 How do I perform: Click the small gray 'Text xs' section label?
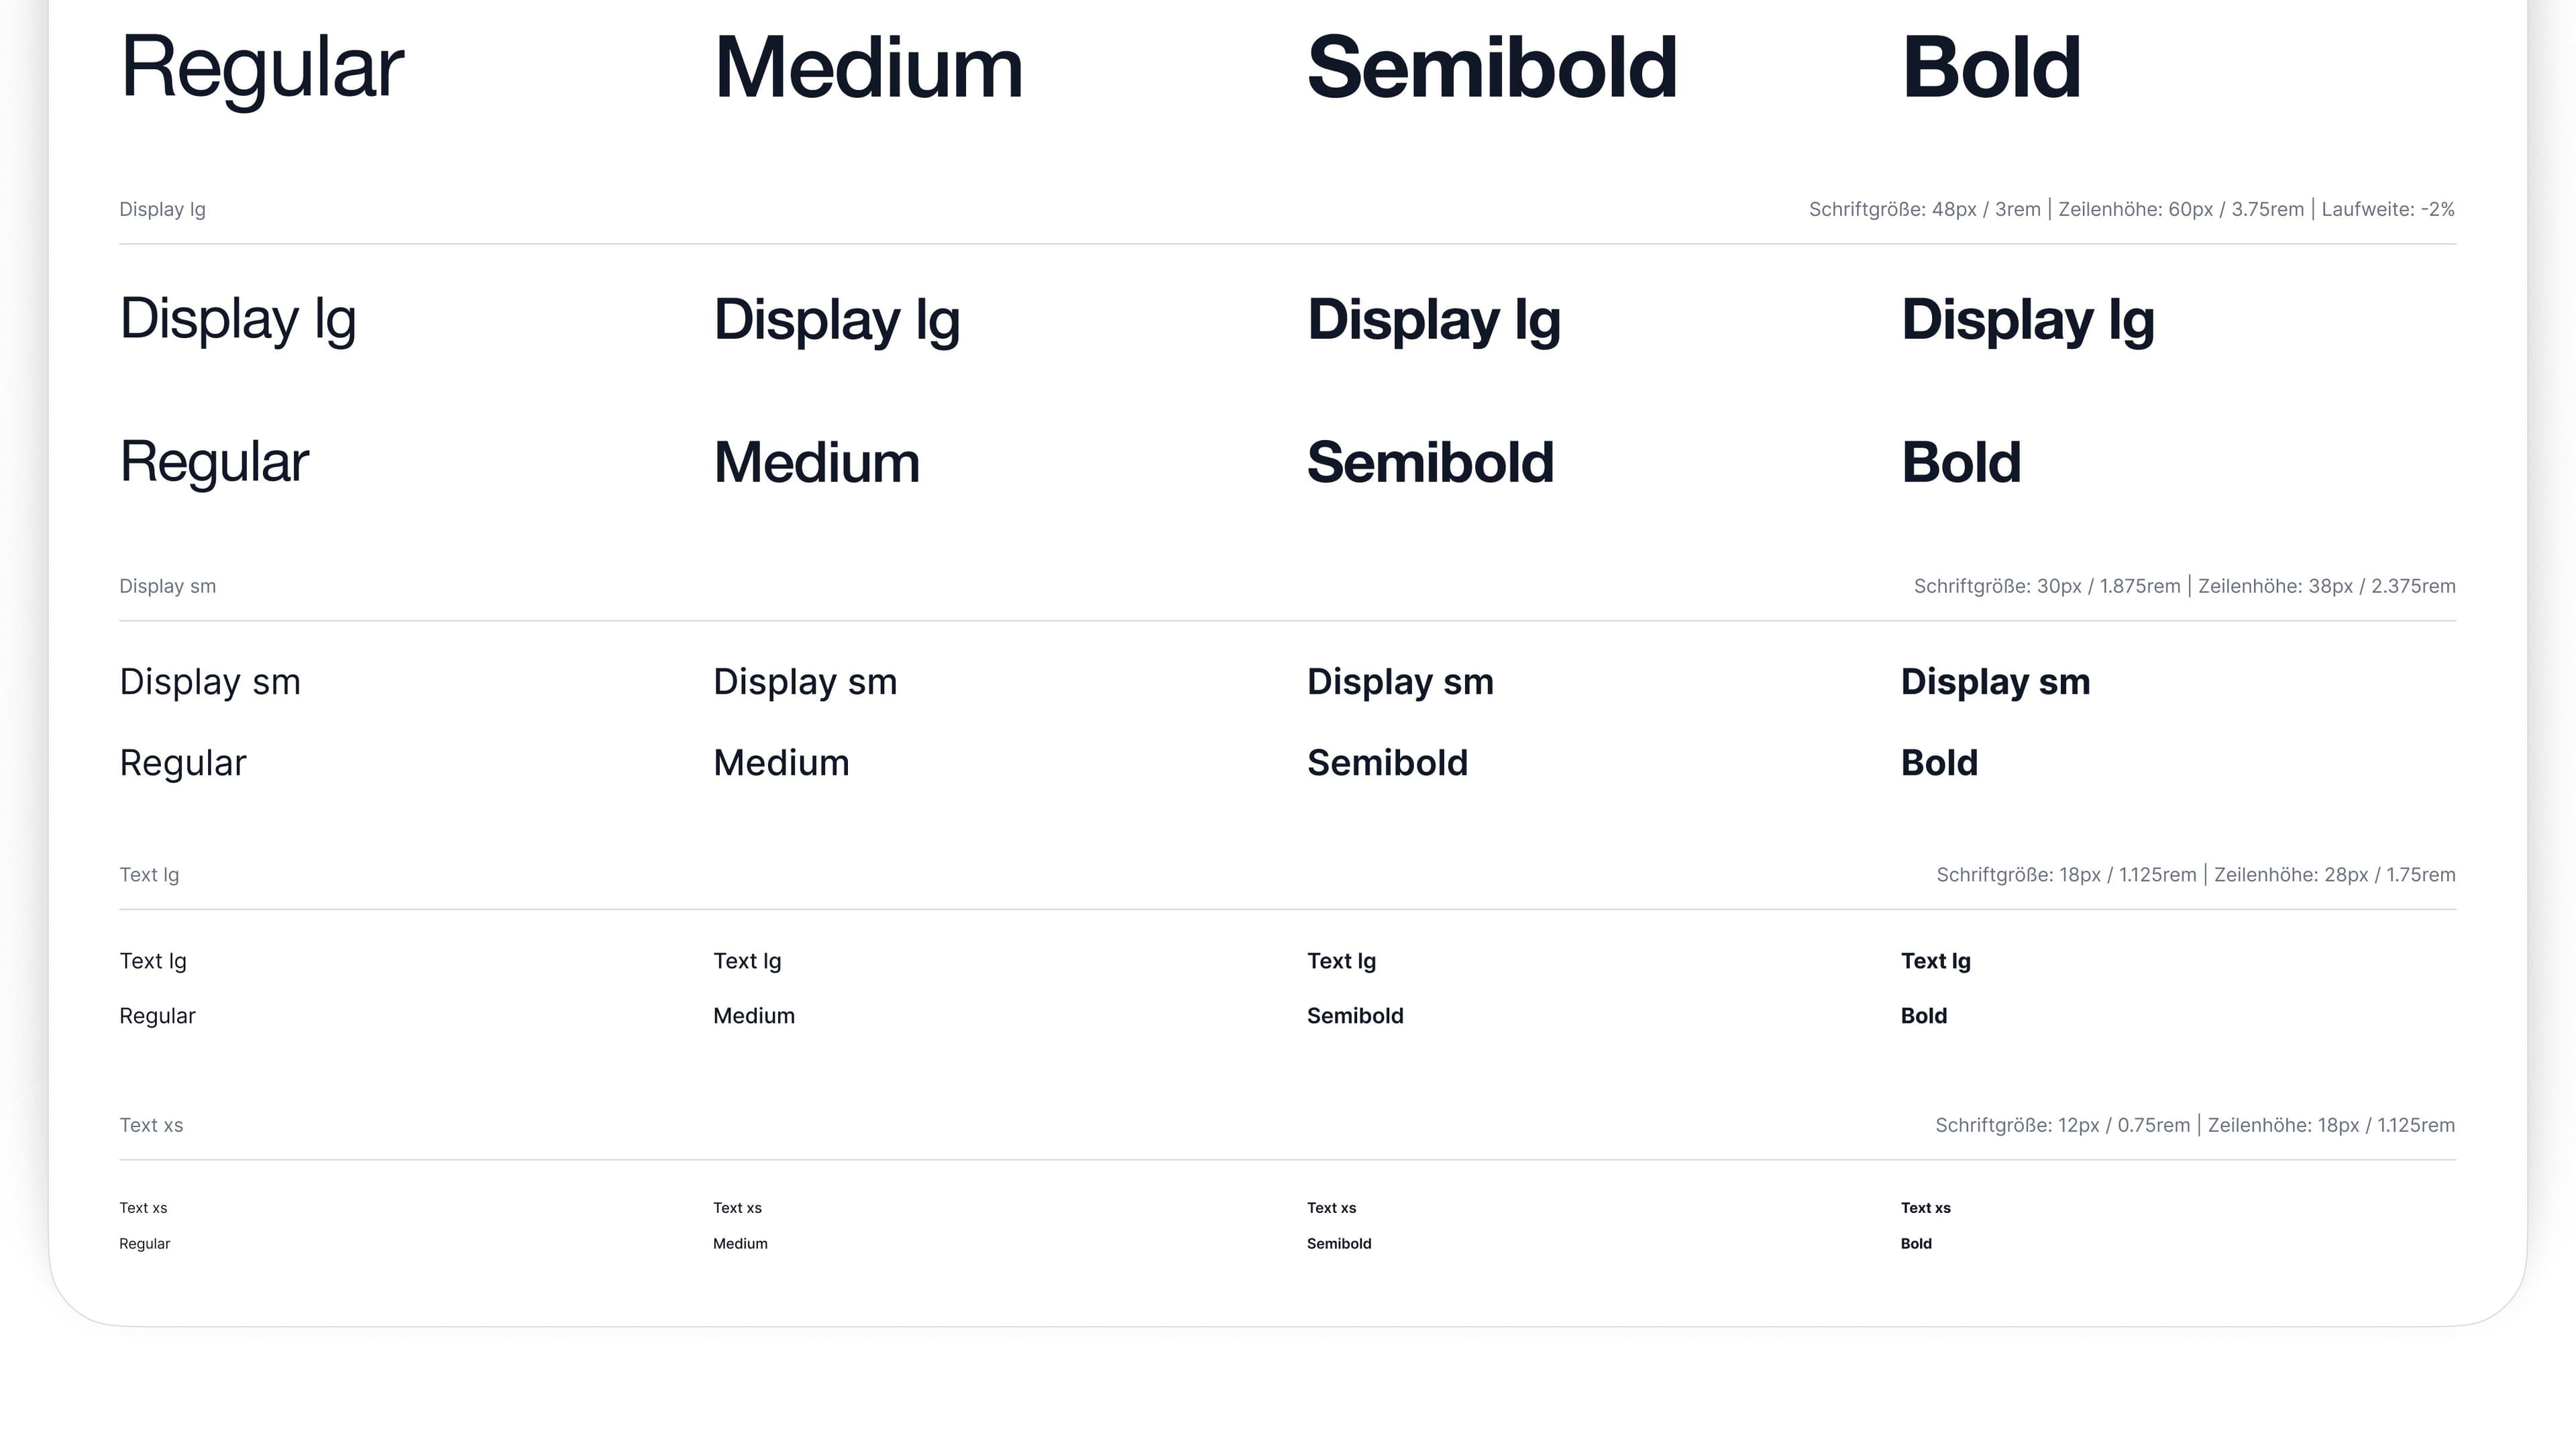click(x=151, y=1125)
